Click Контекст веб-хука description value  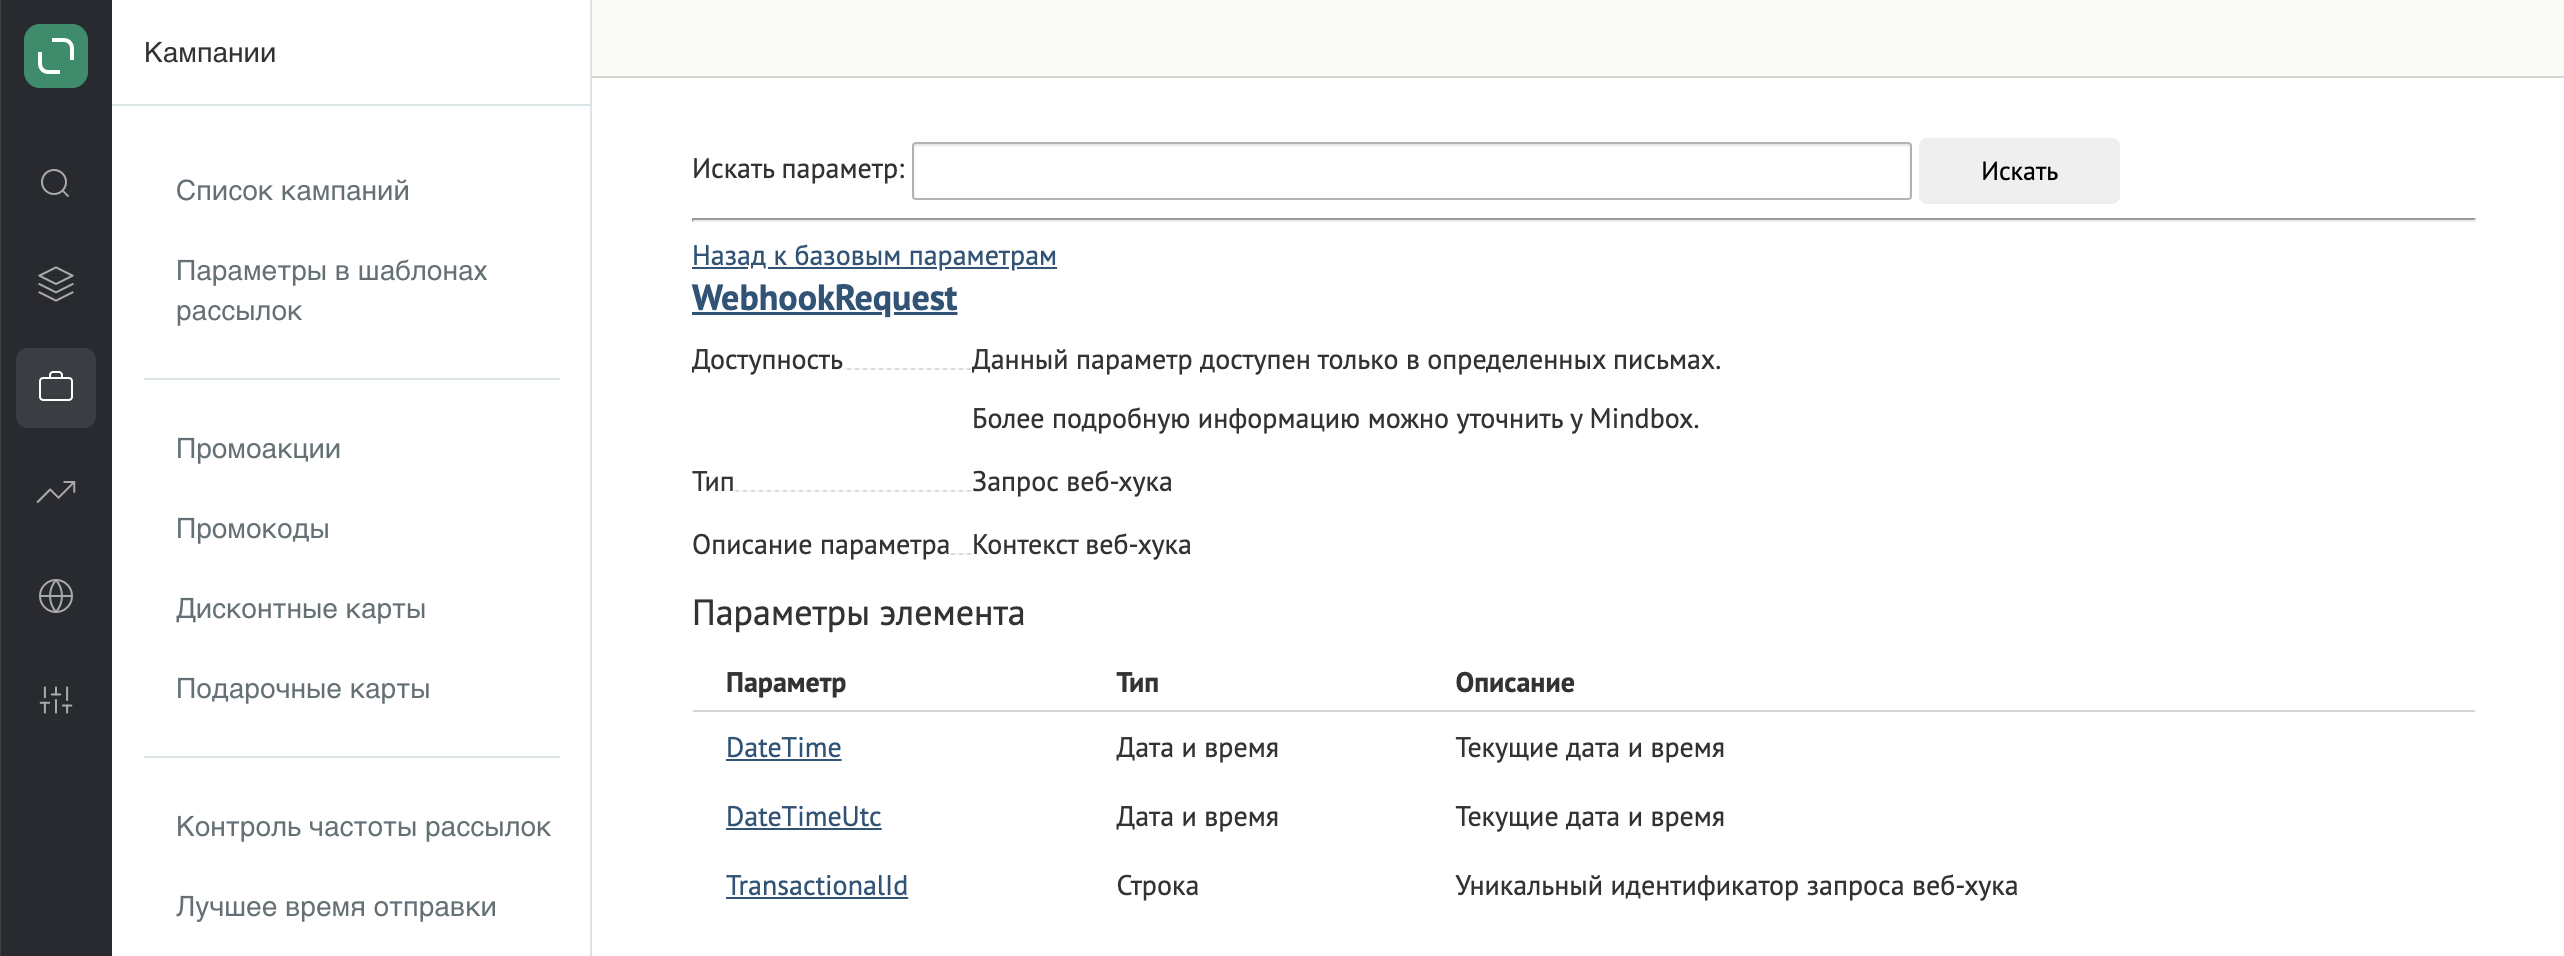pos(1081,545)
